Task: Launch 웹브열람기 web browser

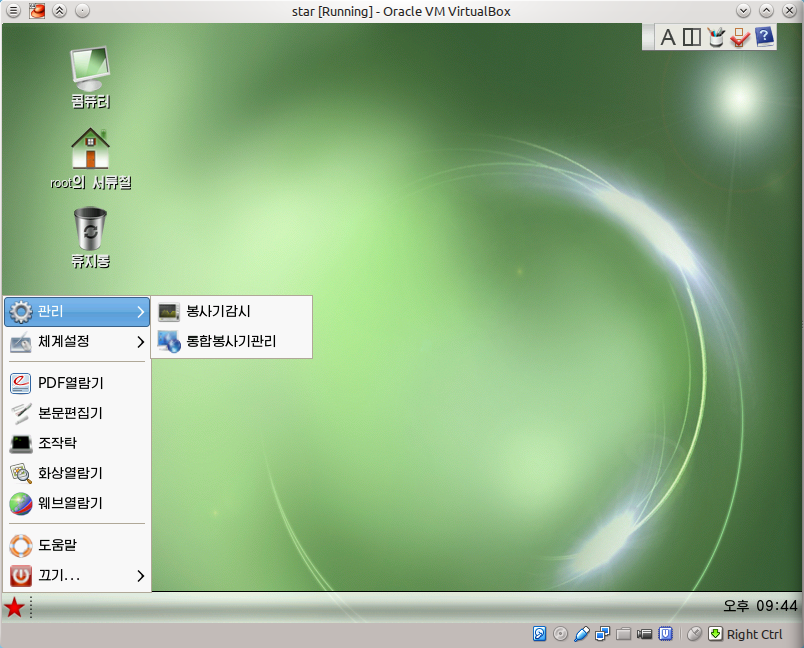Action: [x=77, y=503]
